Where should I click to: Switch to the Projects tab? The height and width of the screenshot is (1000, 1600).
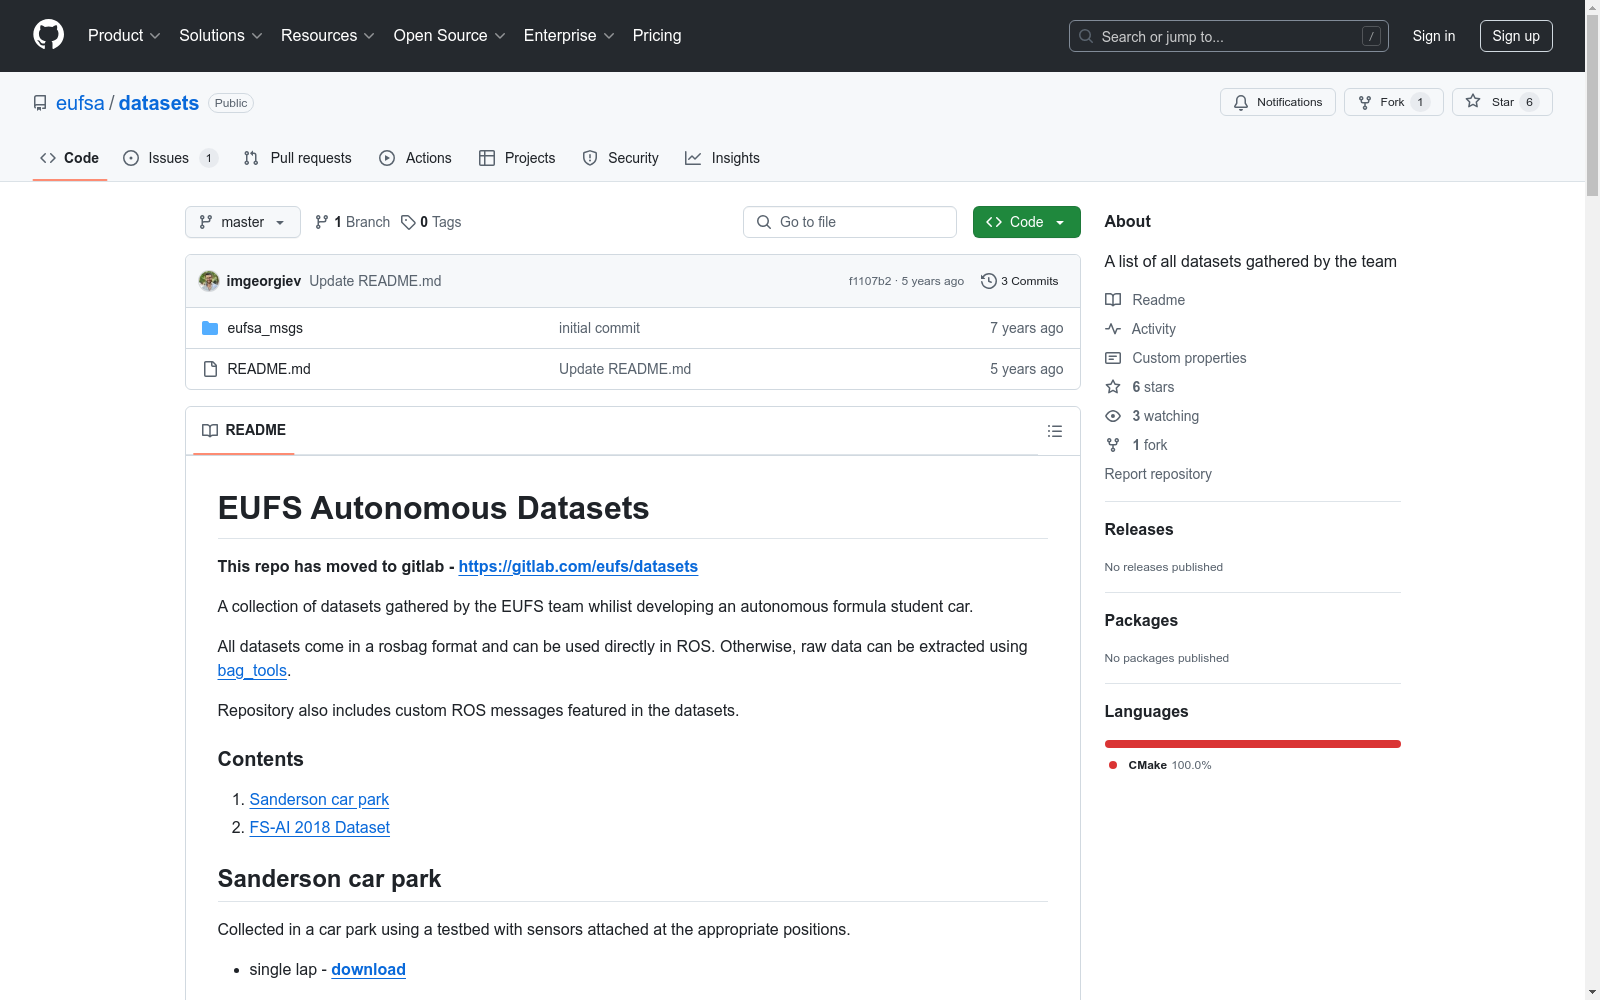coord(517,158)
